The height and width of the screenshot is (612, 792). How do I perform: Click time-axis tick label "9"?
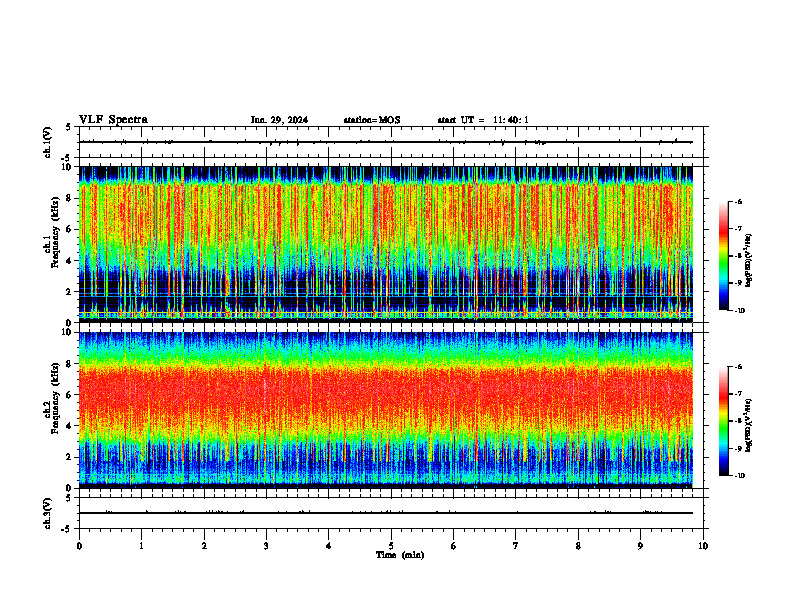coord(640,546)
